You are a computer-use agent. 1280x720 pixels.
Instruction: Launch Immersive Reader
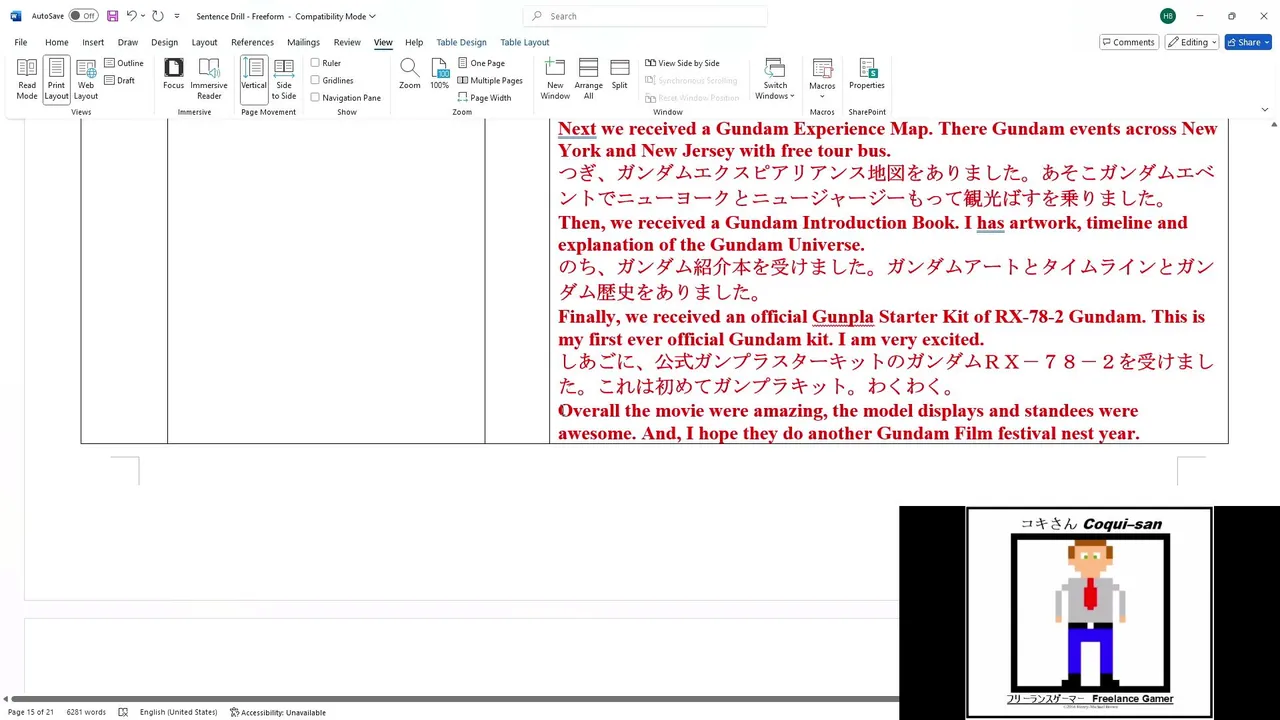[209, 79]
